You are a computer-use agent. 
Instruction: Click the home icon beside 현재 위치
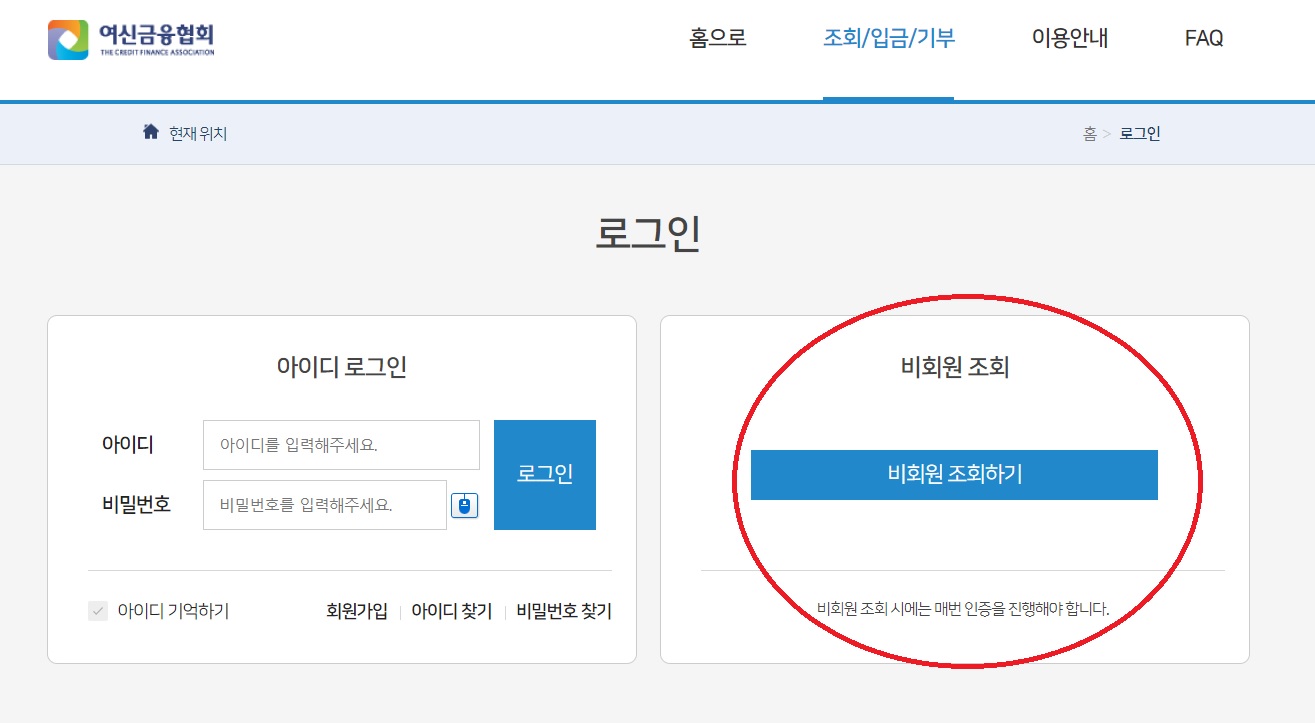[150, 131]
